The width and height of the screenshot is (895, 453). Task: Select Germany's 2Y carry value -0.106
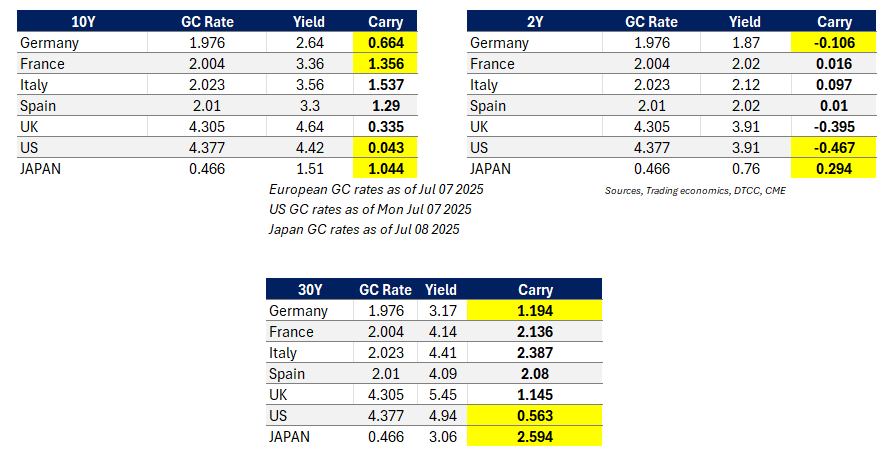834,43
